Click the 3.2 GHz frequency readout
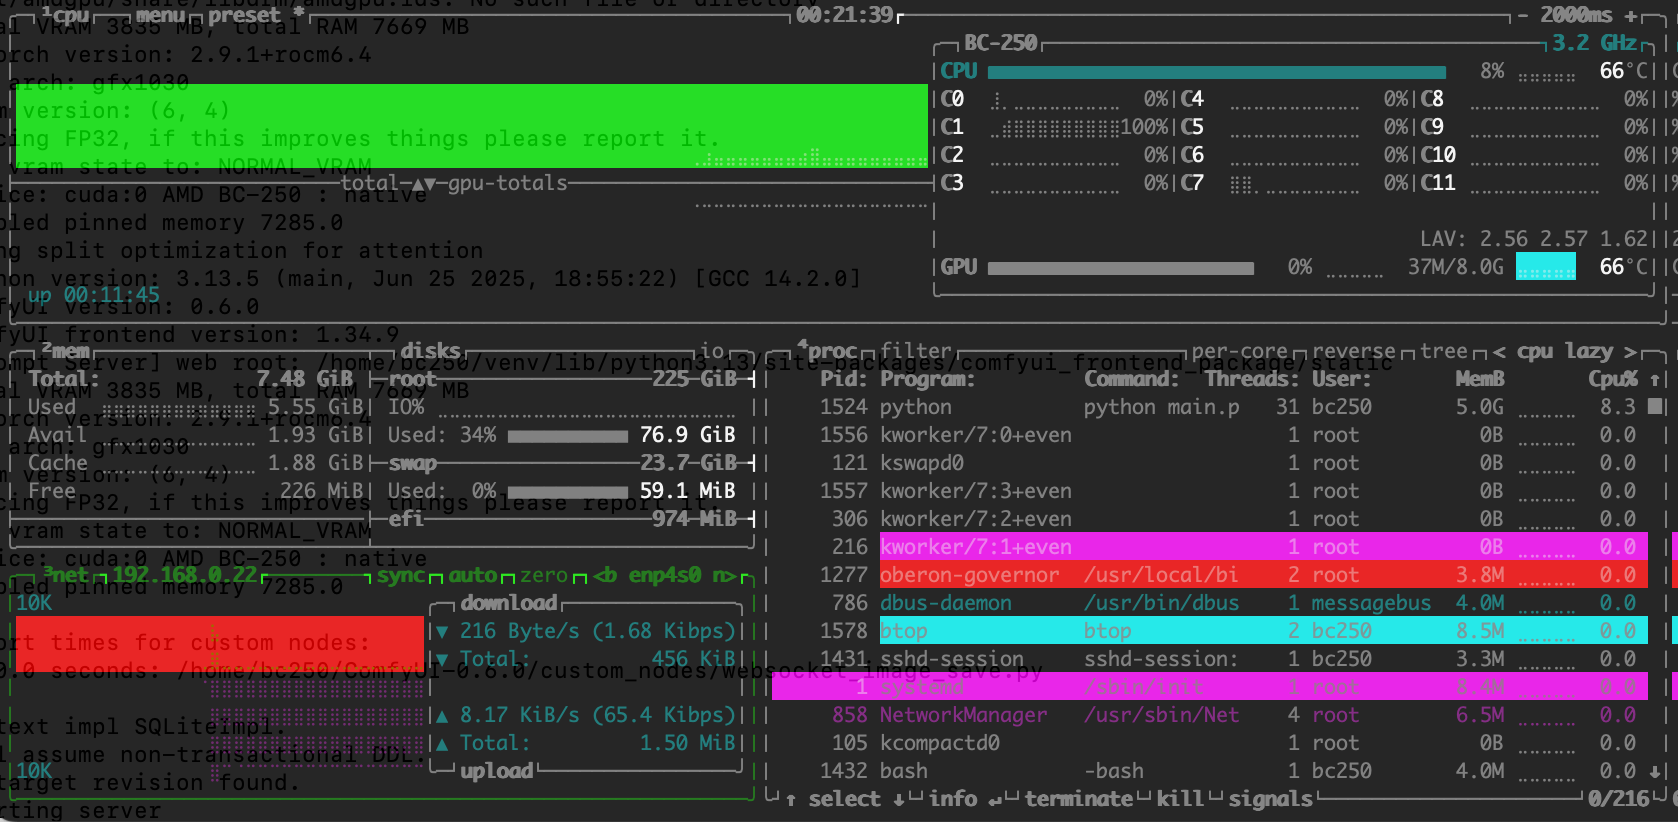Viewport: 1678px width, 822px height. (1594, 43)
